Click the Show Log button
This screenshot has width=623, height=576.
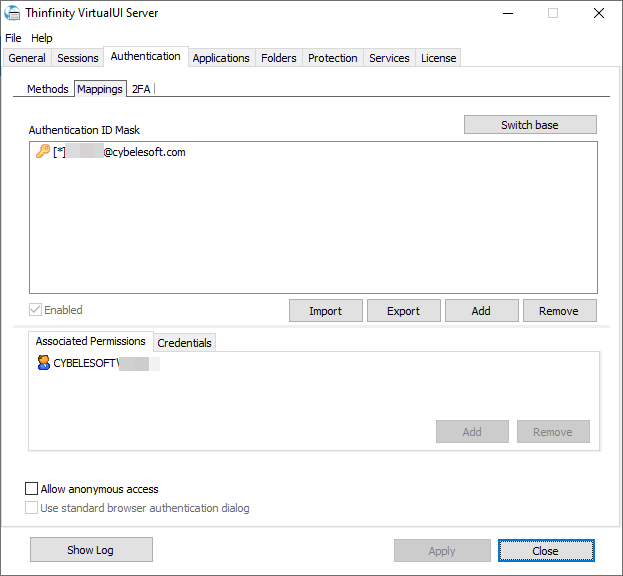pyautogui.click(x=91, y=550)
